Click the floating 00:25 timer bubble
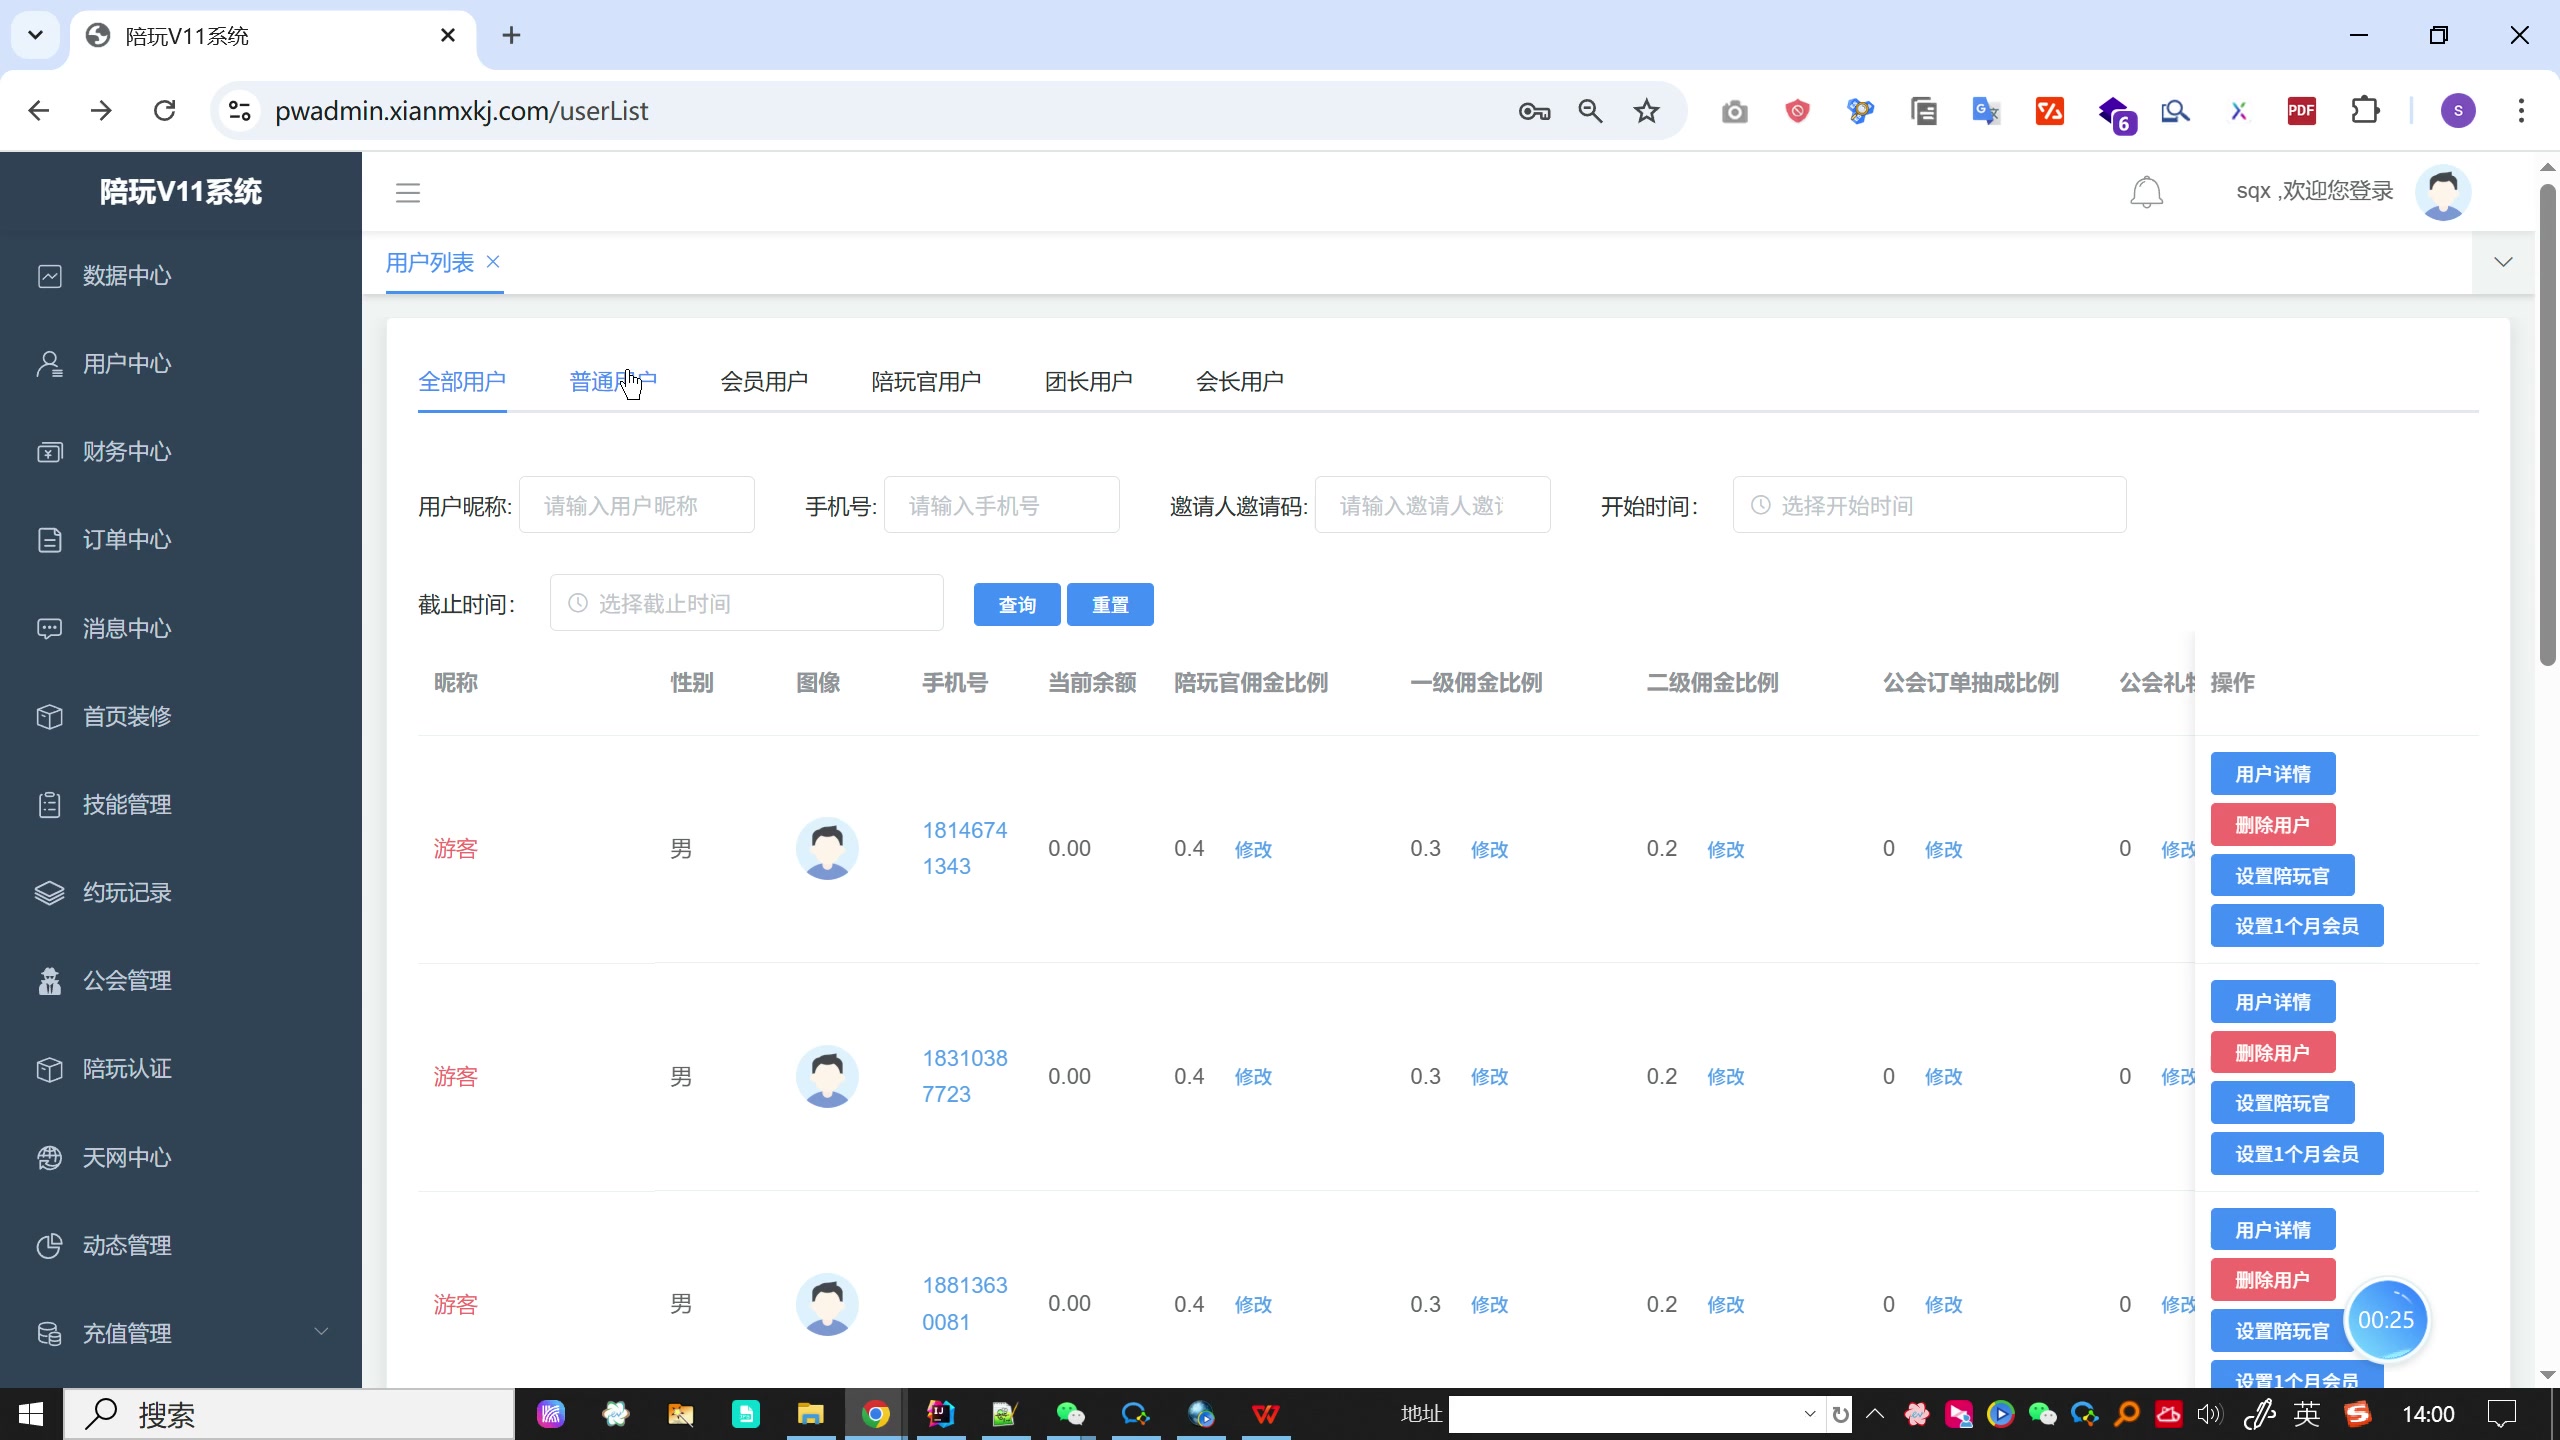Screen dimensions: 2560x1440 [x=2385, y=1320]
